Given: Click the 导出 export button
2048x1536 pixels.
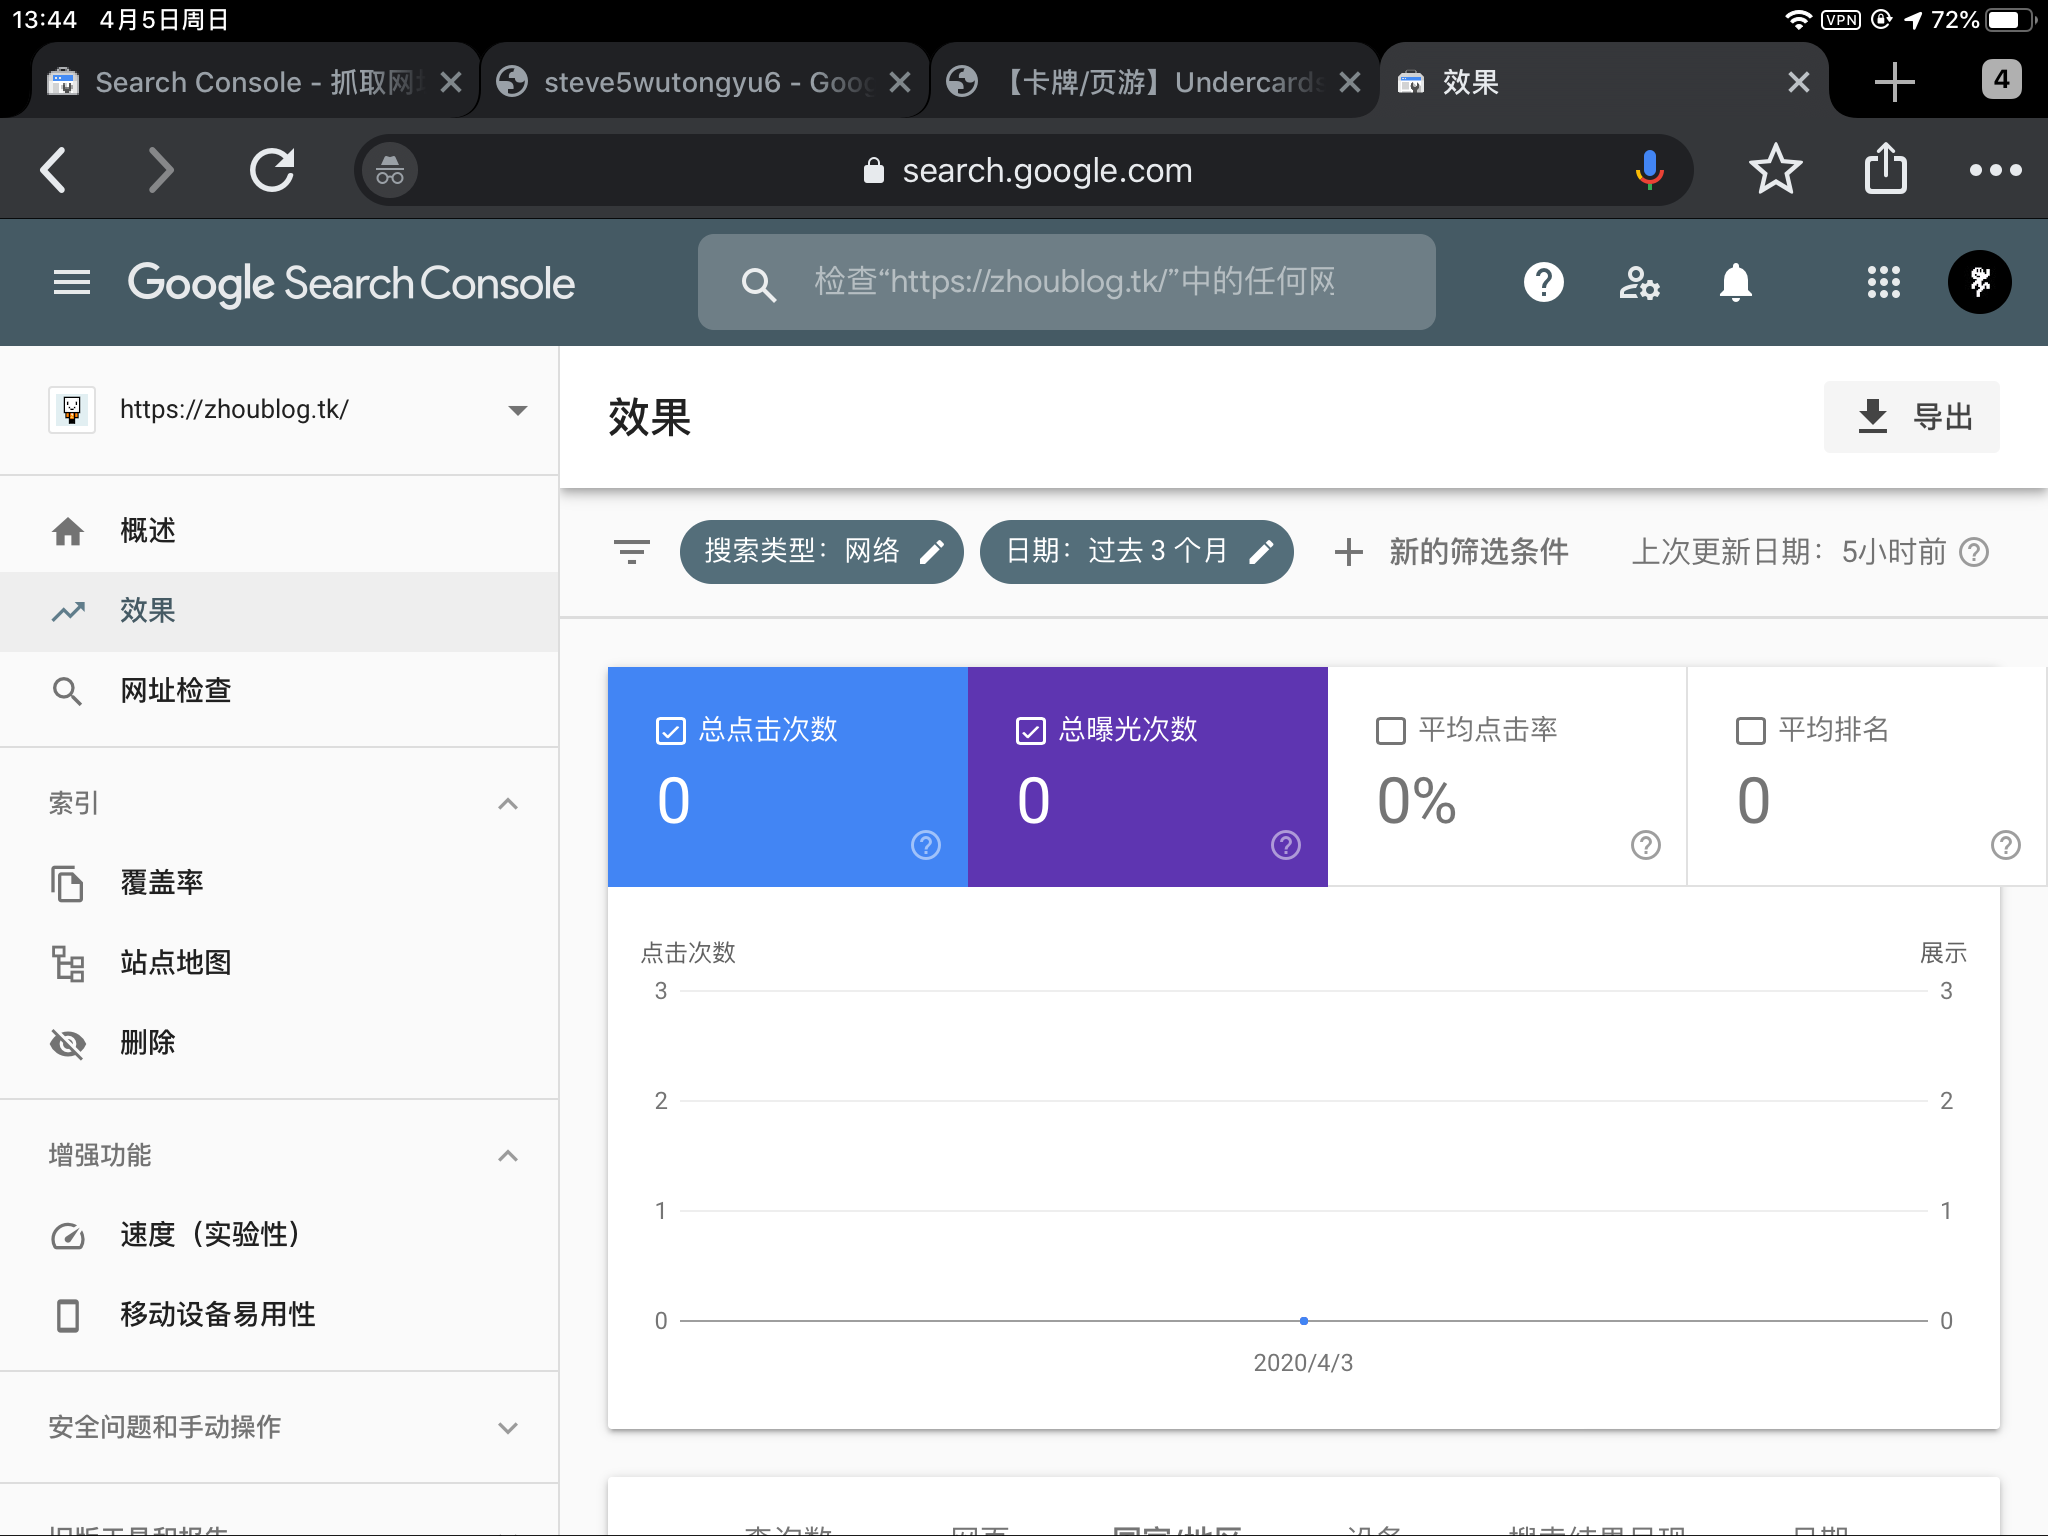Looking at the screenshot, I should click(x=1911, y=417).
